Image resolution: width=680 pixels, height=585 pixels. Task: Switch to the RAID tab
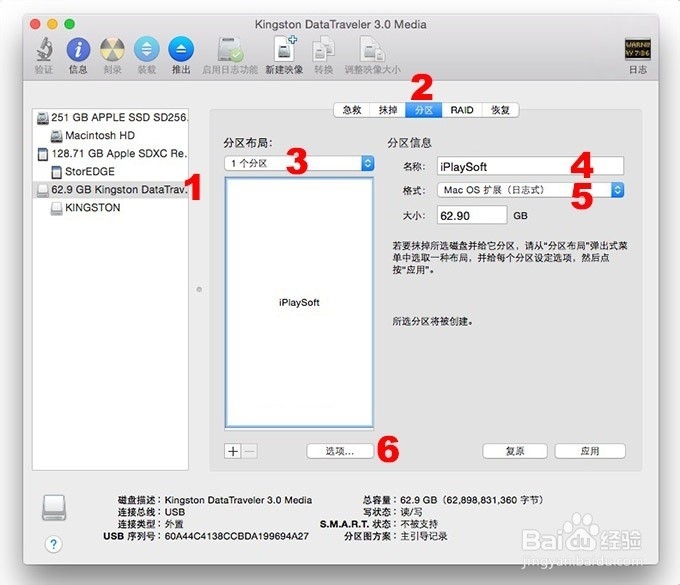click(461, 110)
